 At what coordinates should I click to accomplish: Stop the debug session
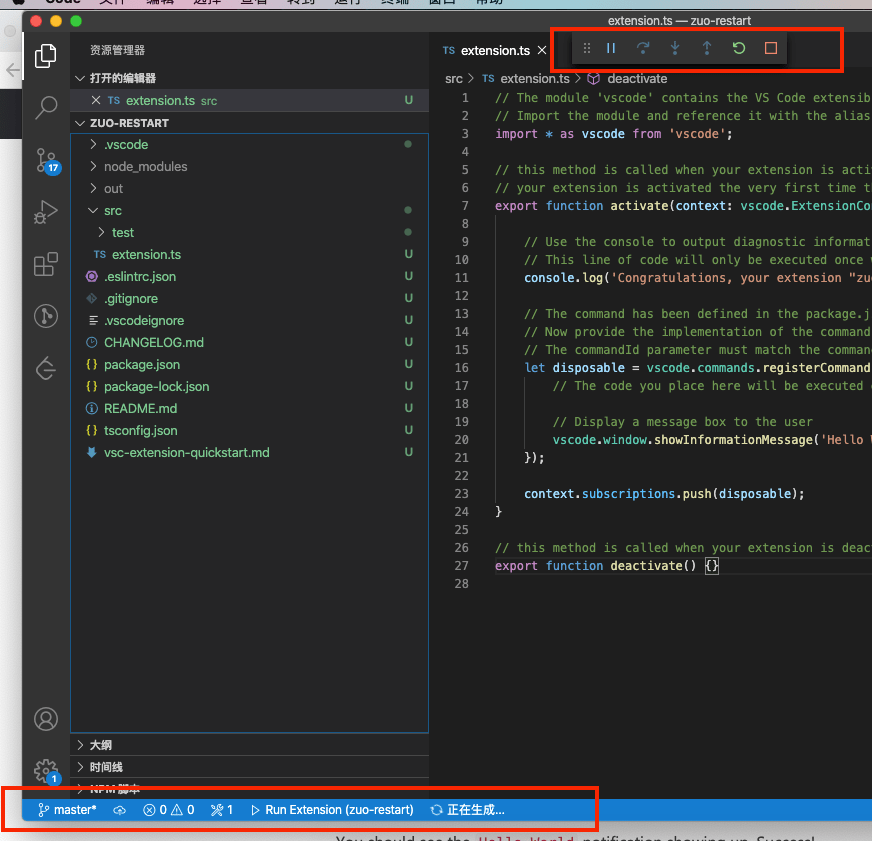click(770, 47)
